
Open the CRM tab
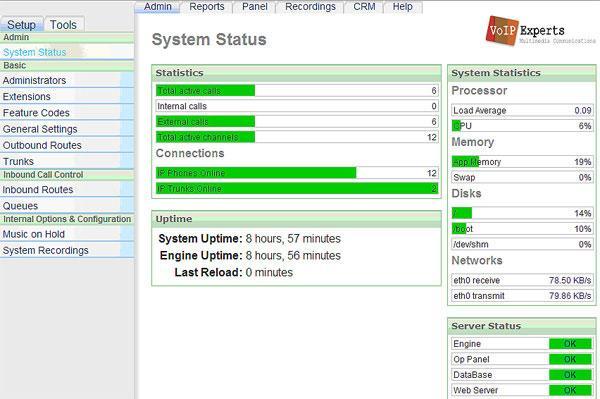[x=364, y=7]
